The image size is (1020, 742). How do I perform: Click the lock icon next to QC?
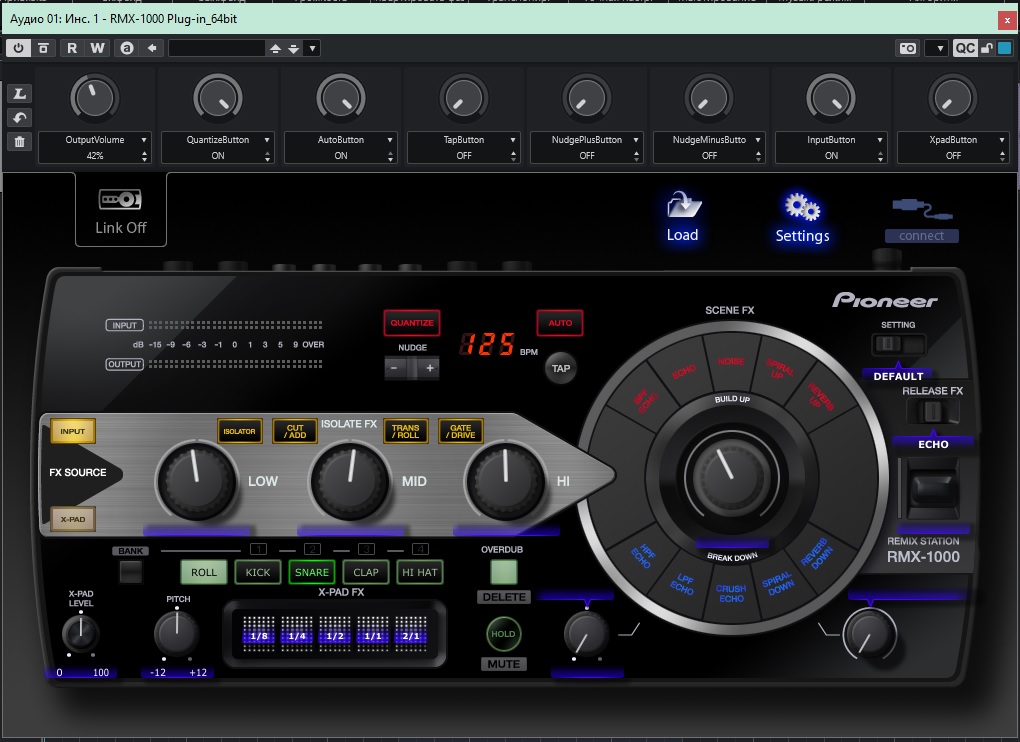[x=987, y=48]
